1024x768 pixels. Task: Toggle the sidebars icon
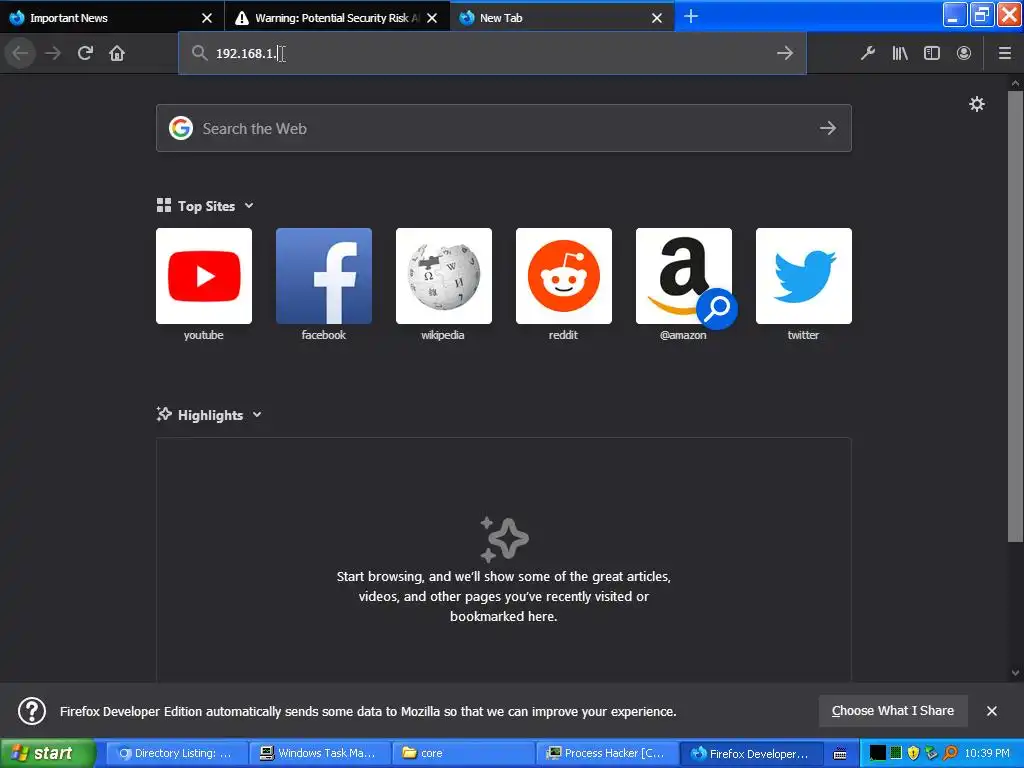932,53
